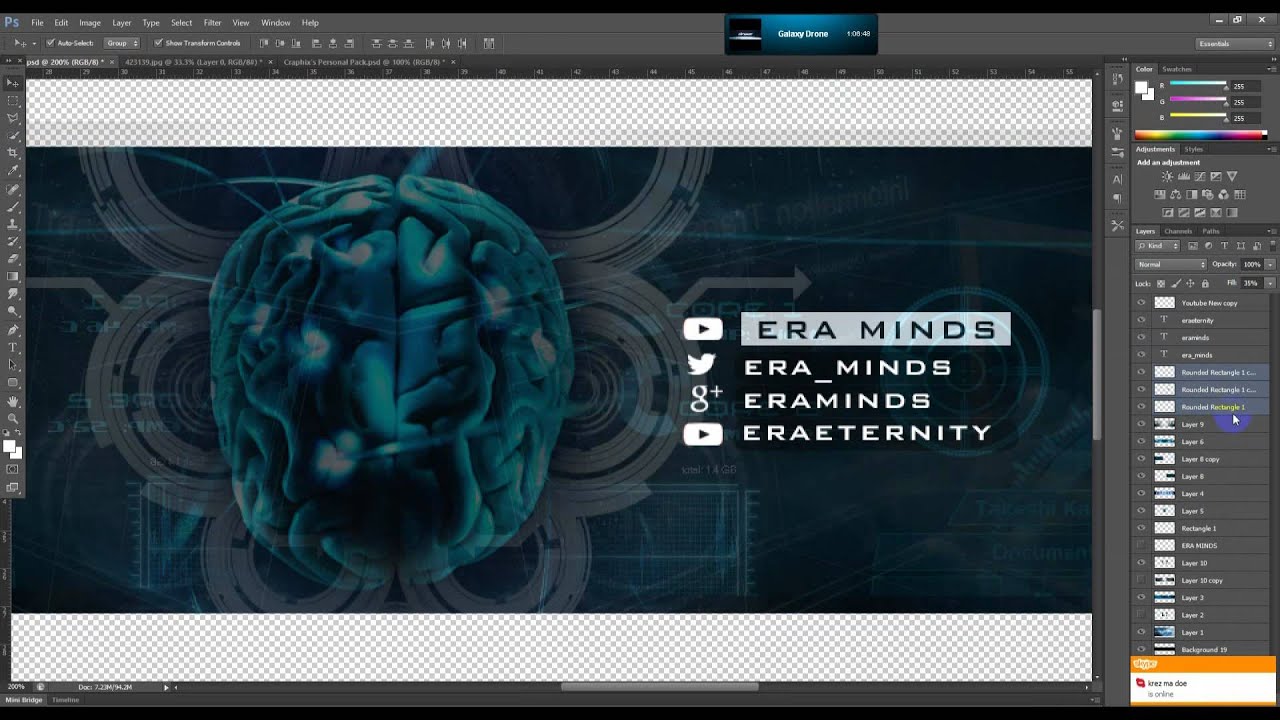This screenshot has height=720, width=1280.
Task: Switch to Graphix's Personal Pack.psd tab
Action: pyautogui.click(x=364, y=62)
